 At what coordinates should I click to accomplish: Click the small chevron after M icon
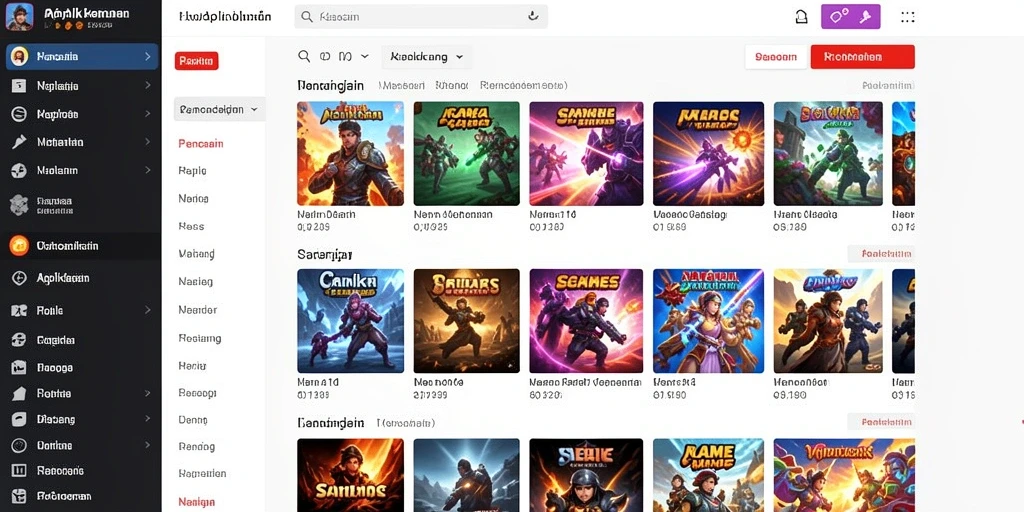[364, 57]
